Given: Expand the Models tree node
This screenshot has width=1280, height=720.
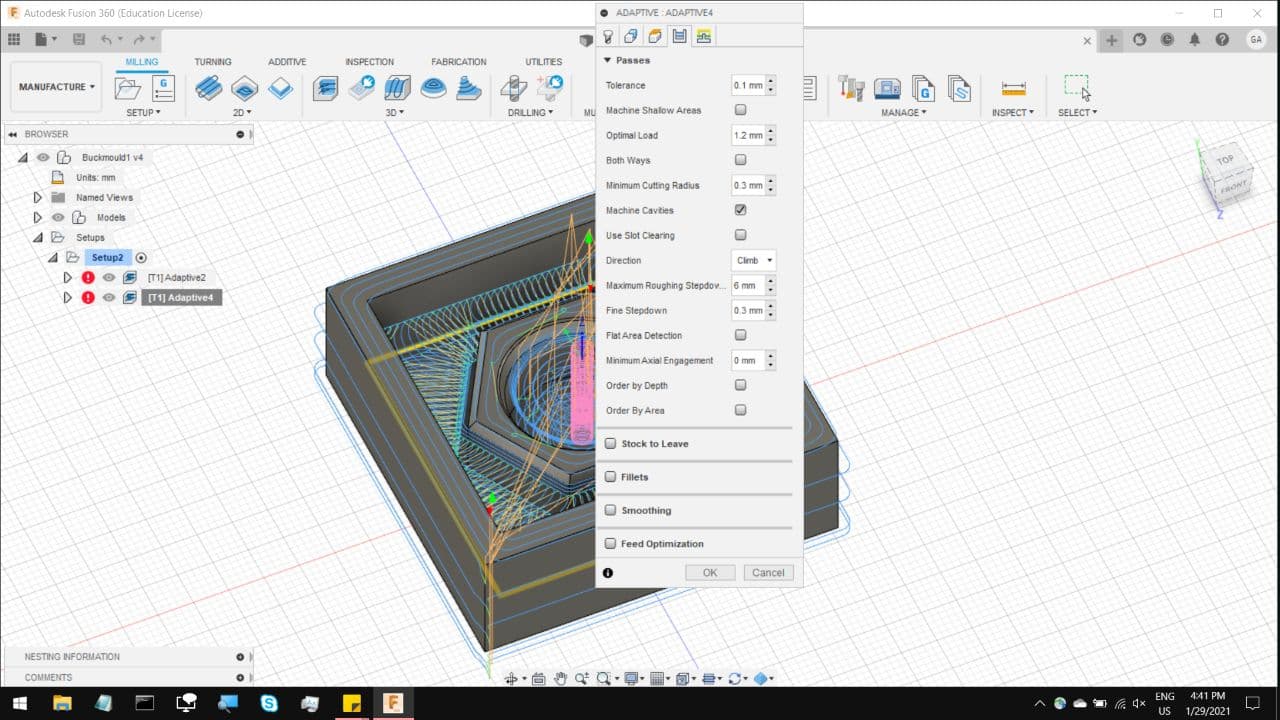Looking at the screenshot, I should click(x=37, y=218).
